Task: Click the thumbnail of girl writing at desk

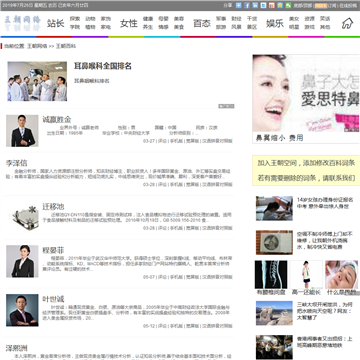Action: pos(274,208)
